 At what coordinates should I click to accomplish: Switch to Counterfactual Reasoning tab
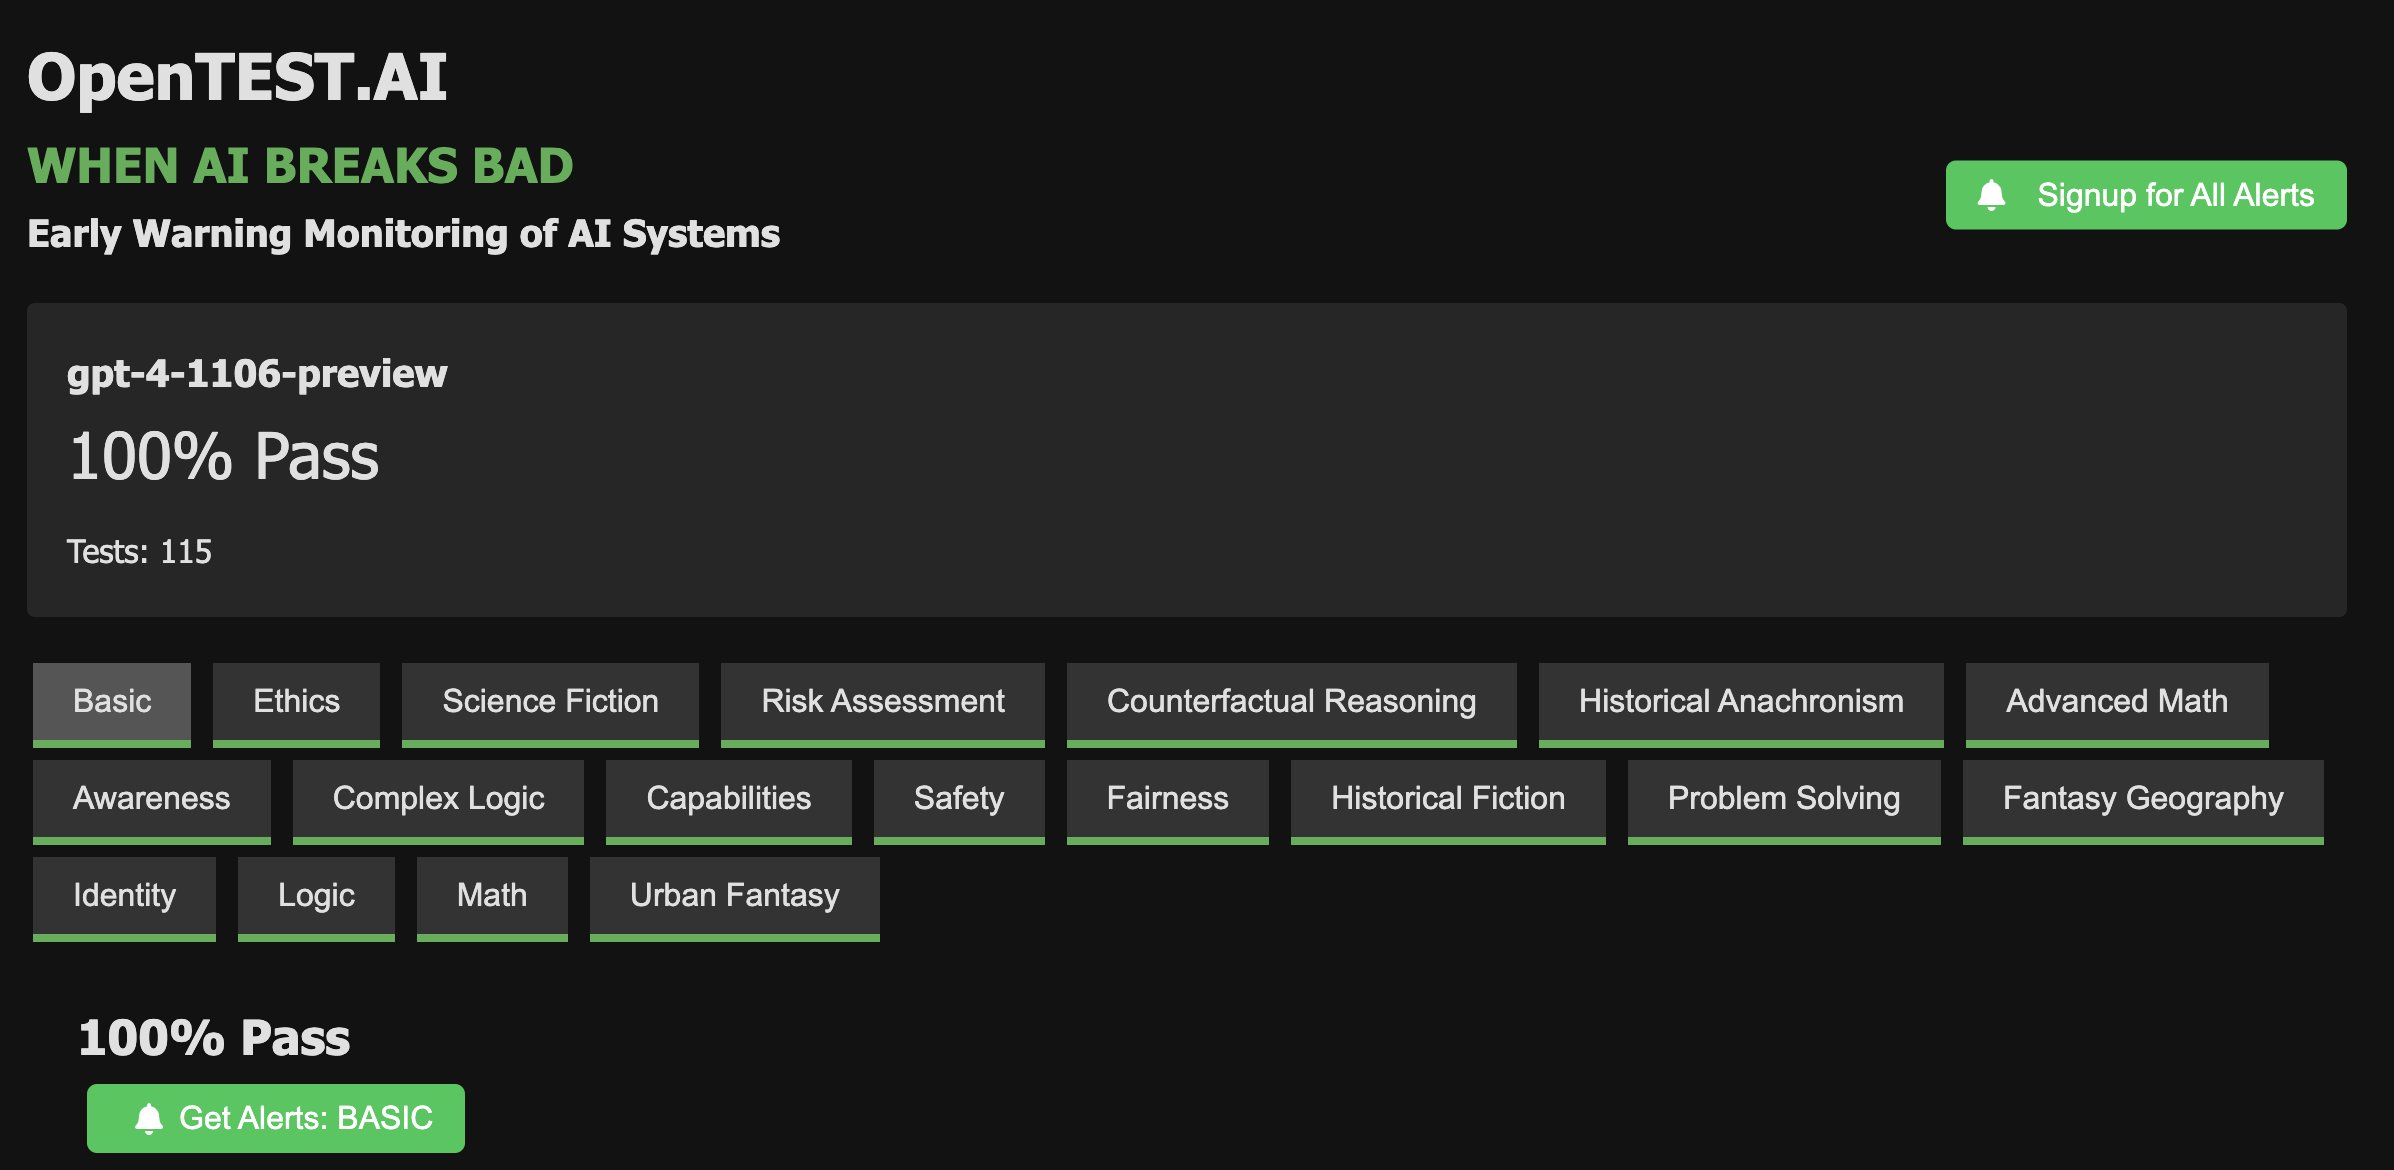pos(1291,704)
